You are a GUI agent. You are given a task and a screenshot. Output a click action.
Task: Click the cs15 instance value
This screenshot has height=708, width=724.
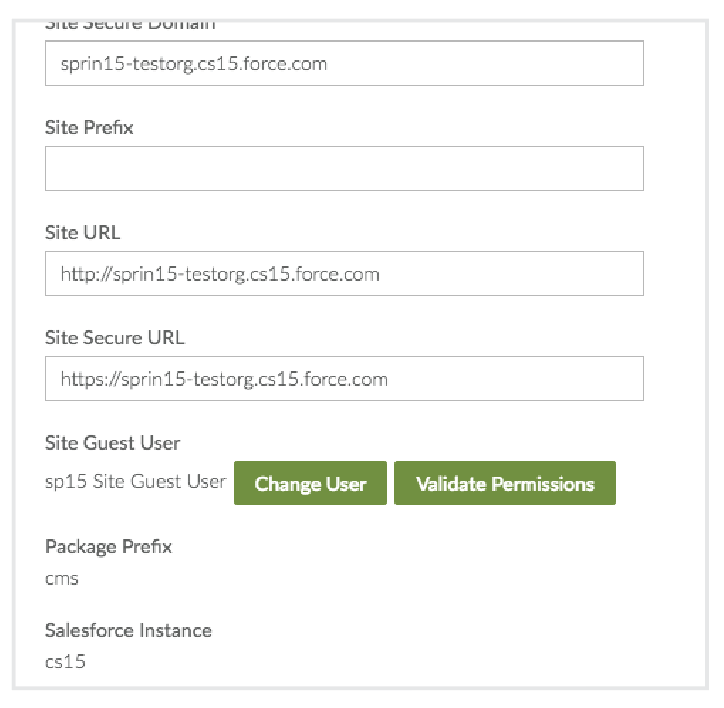point(65,662)
